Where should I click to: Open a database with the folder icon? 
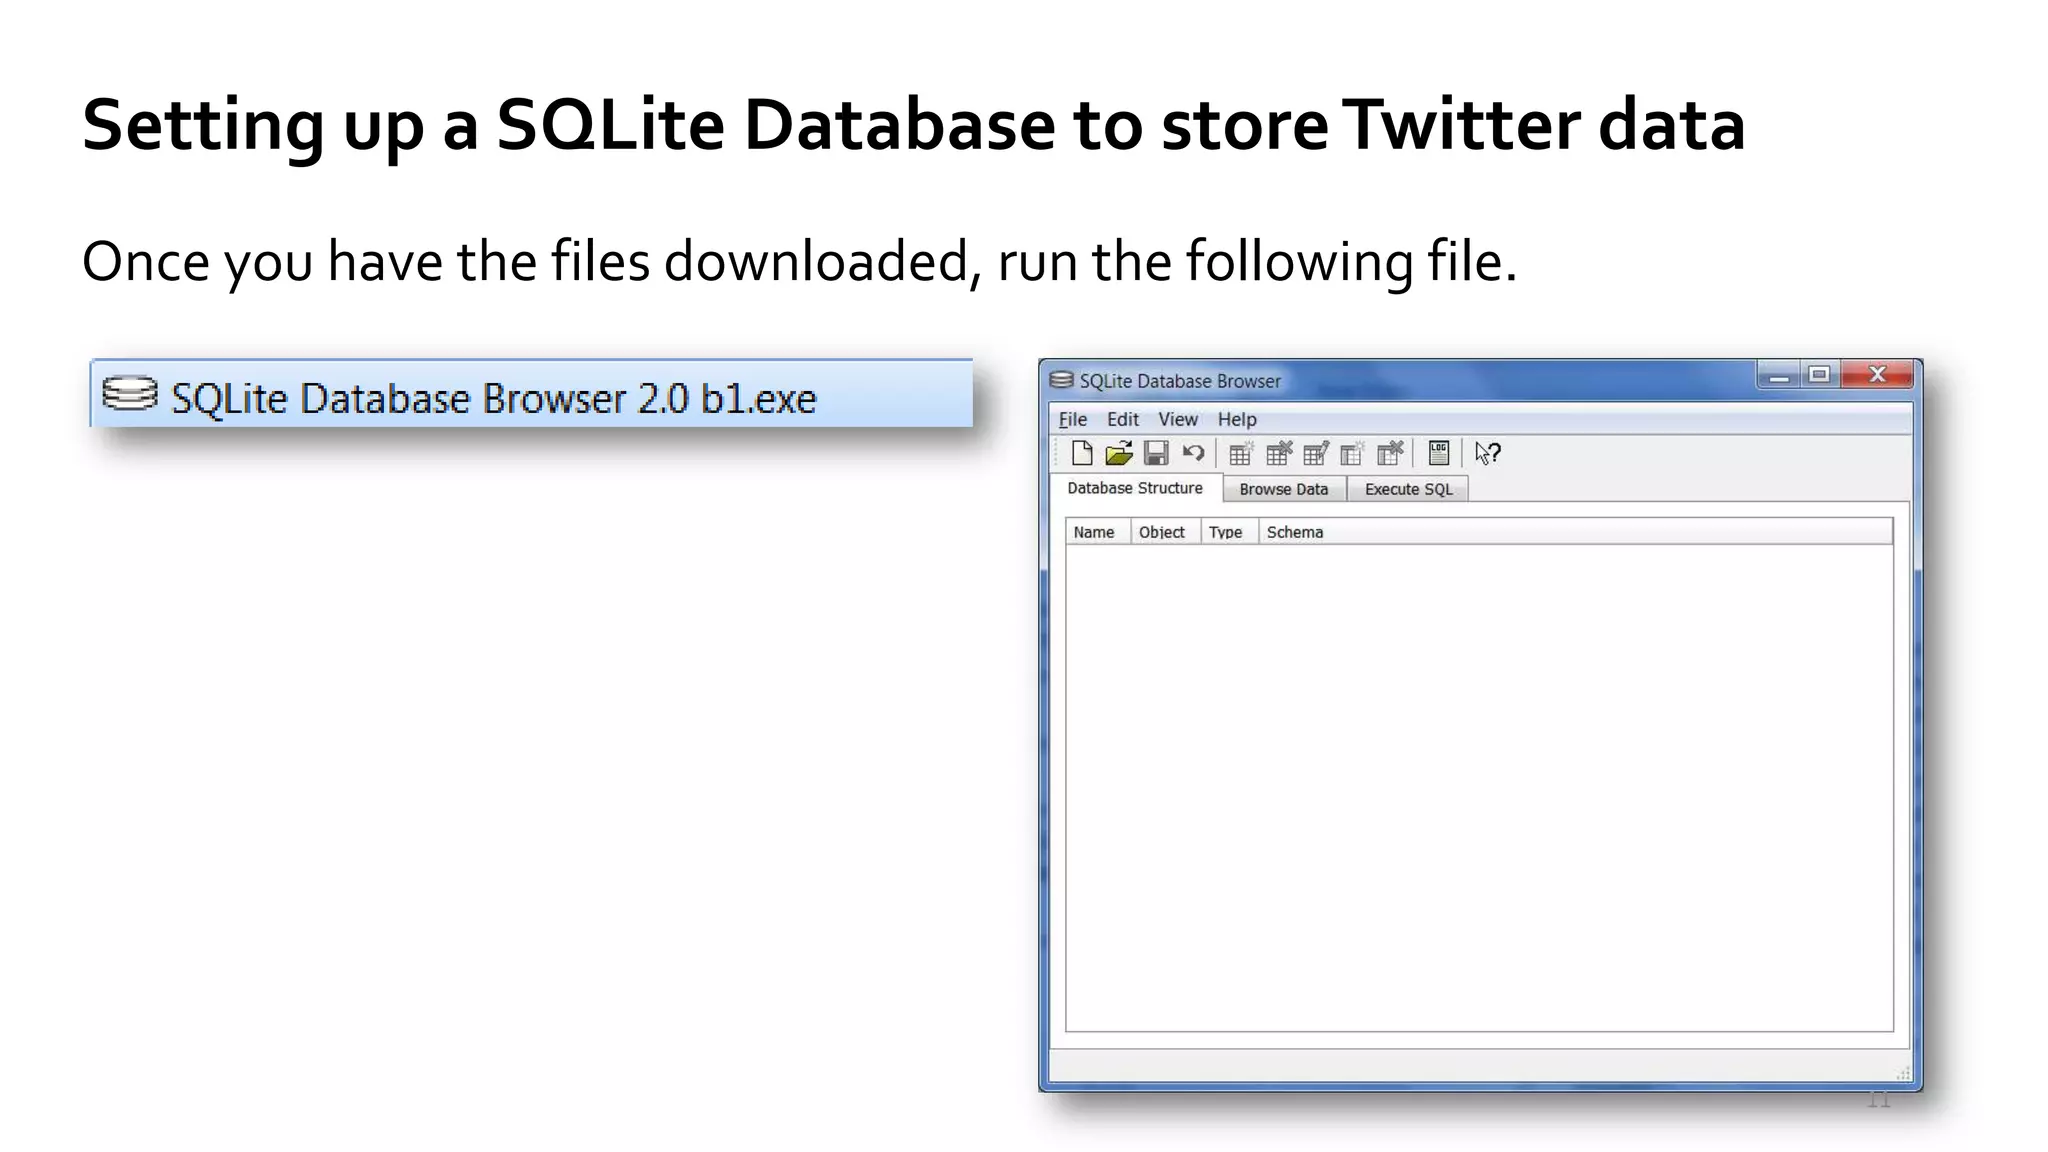[1119, 454]
